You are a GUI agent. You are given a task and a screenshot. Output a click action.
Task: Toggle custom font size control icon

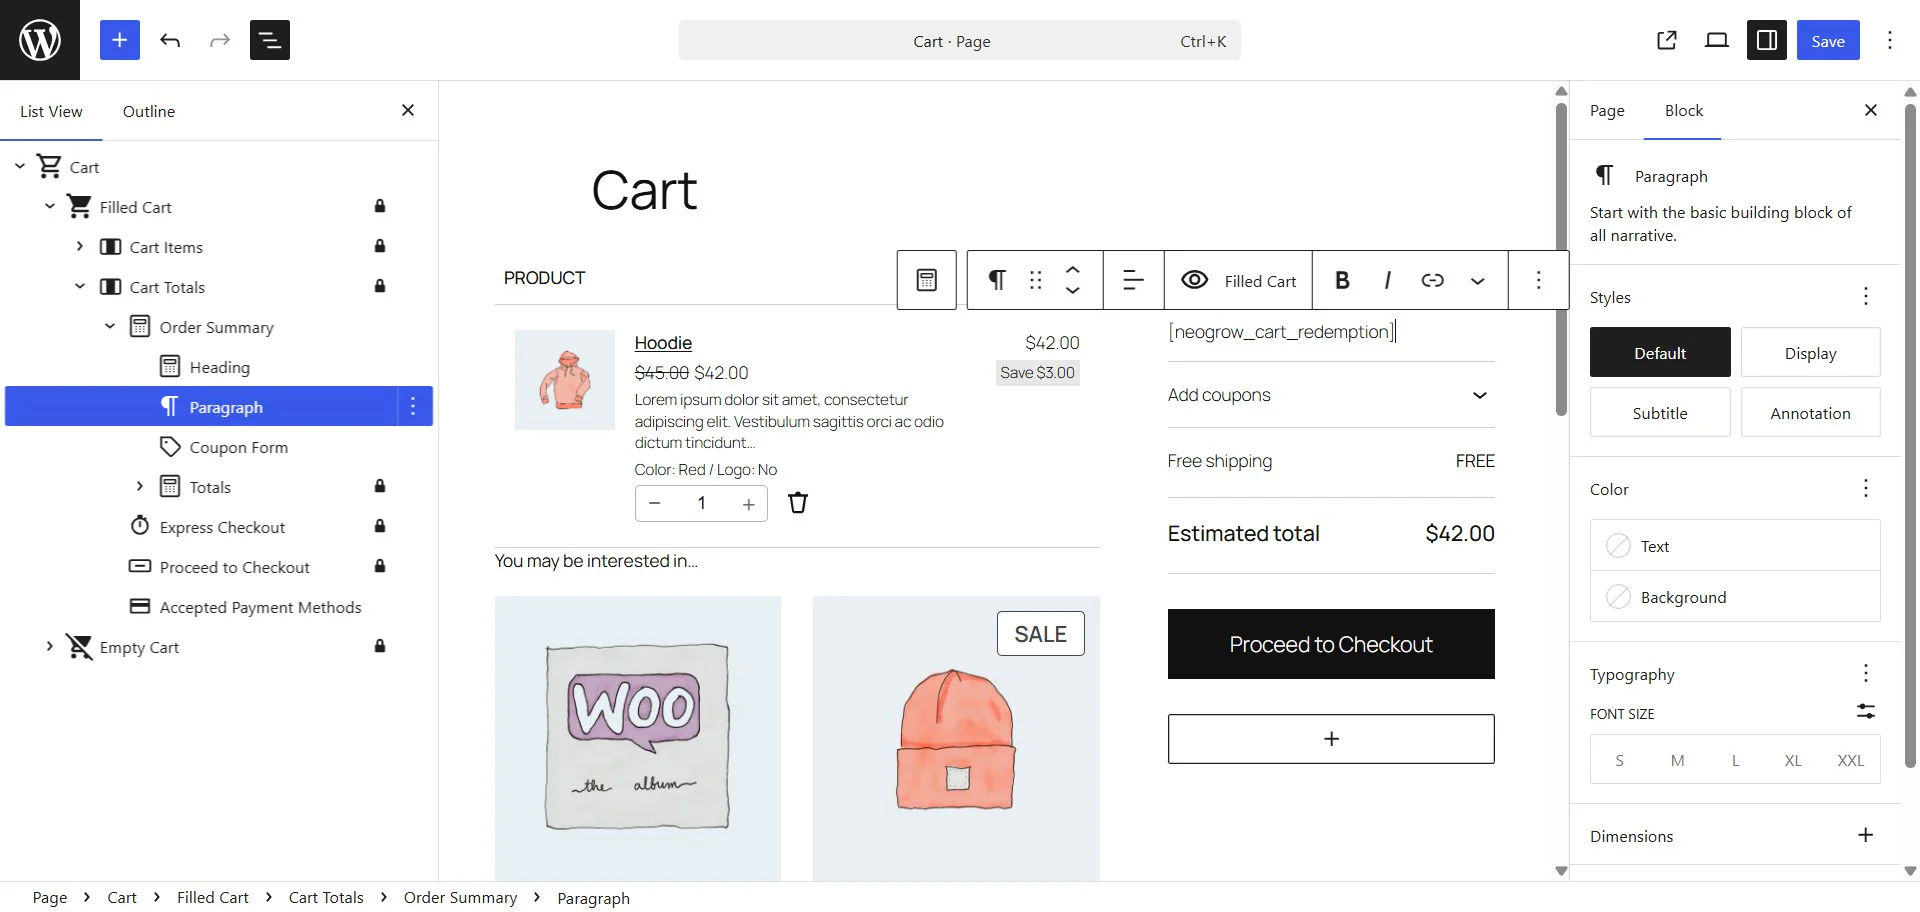(x=1866, y=711)
